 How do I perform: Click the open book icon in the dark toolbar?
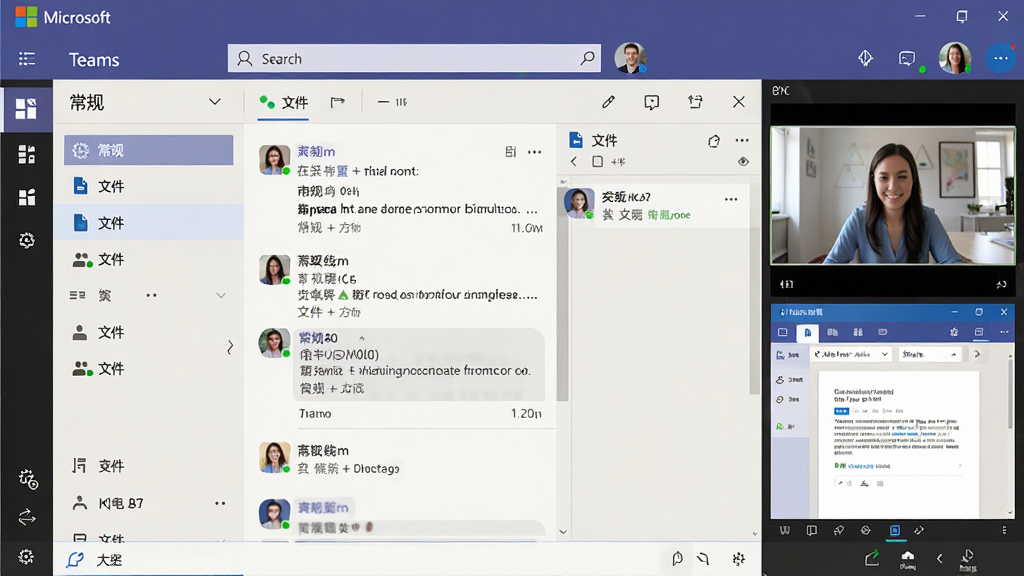pyautogui.click(x=812, y=530)
